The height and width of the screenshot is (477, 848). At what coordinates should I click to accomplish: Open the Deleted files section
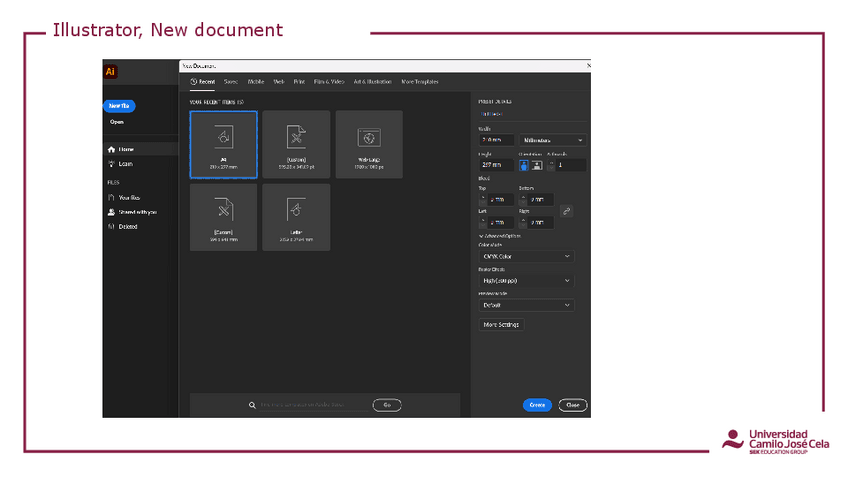pos(112,227)
